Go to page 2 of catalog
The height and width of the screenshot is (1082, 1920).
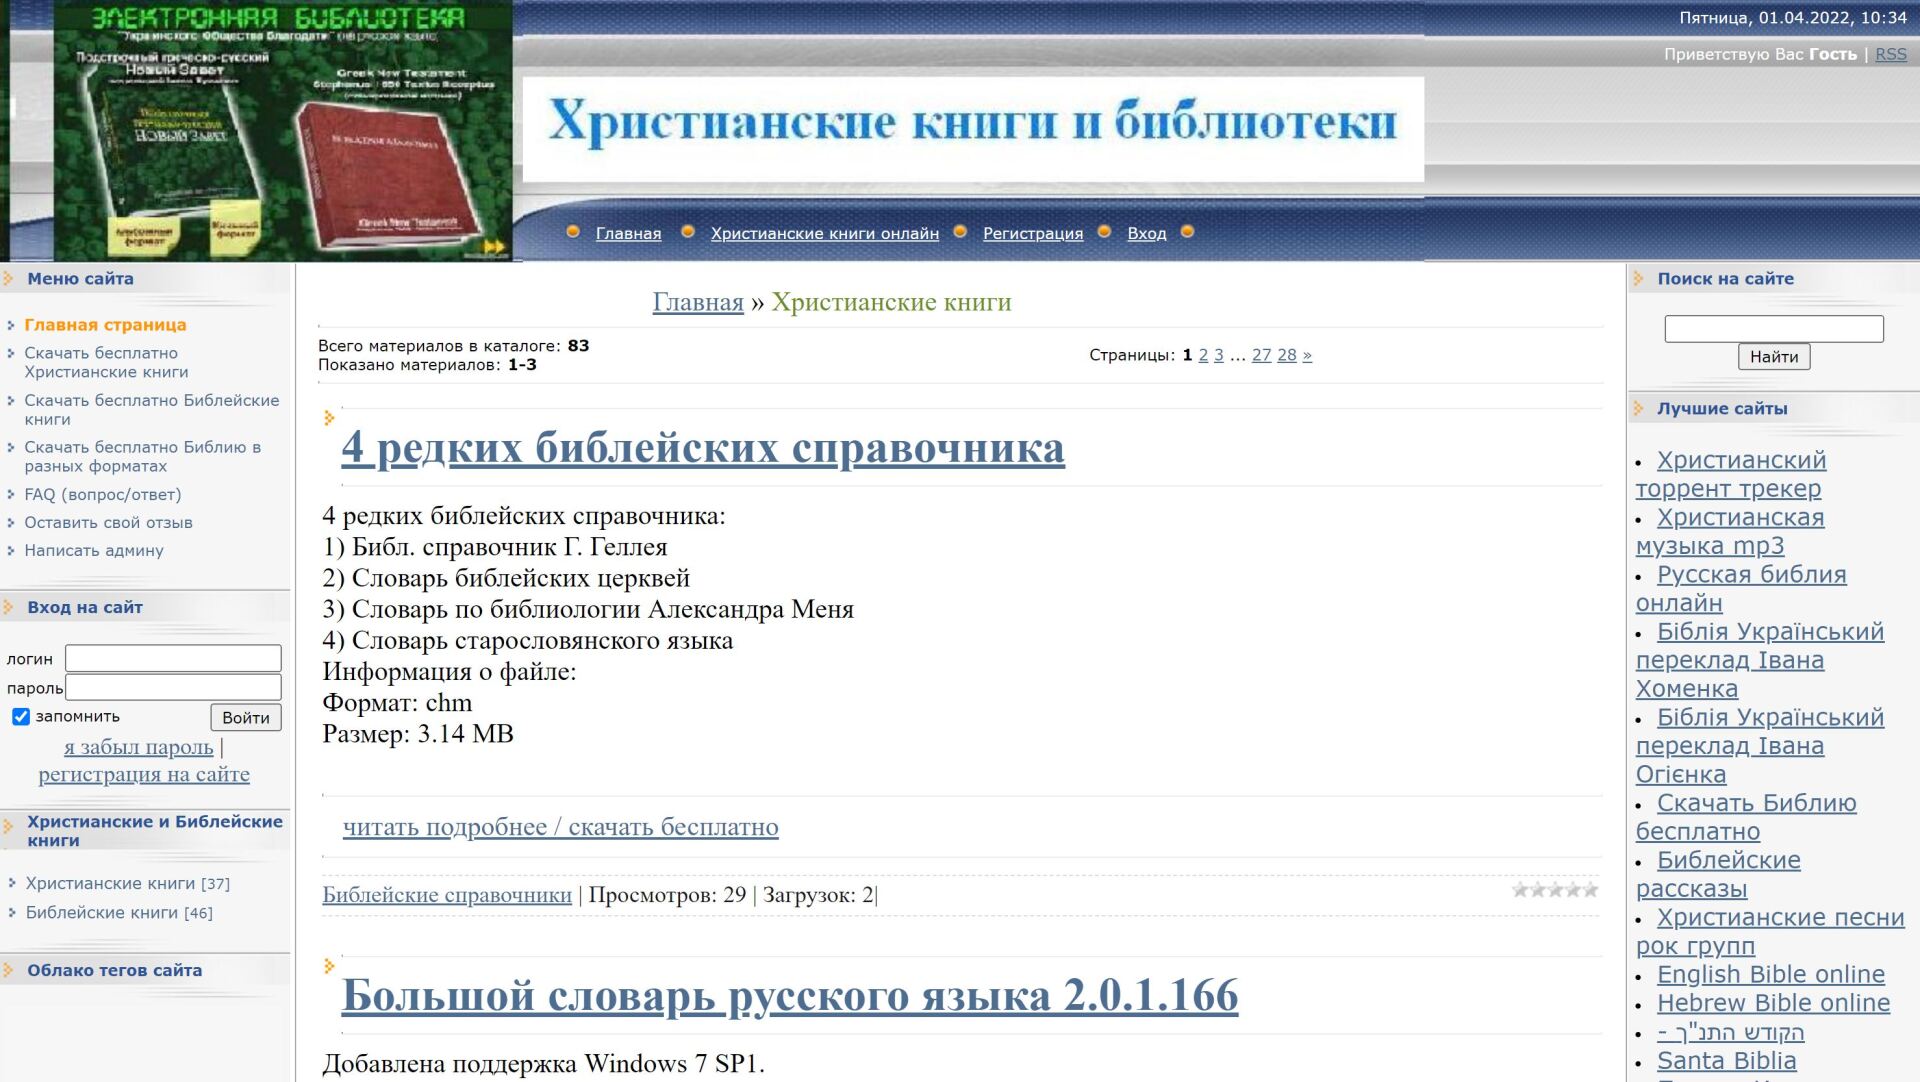pos(1203,355)
